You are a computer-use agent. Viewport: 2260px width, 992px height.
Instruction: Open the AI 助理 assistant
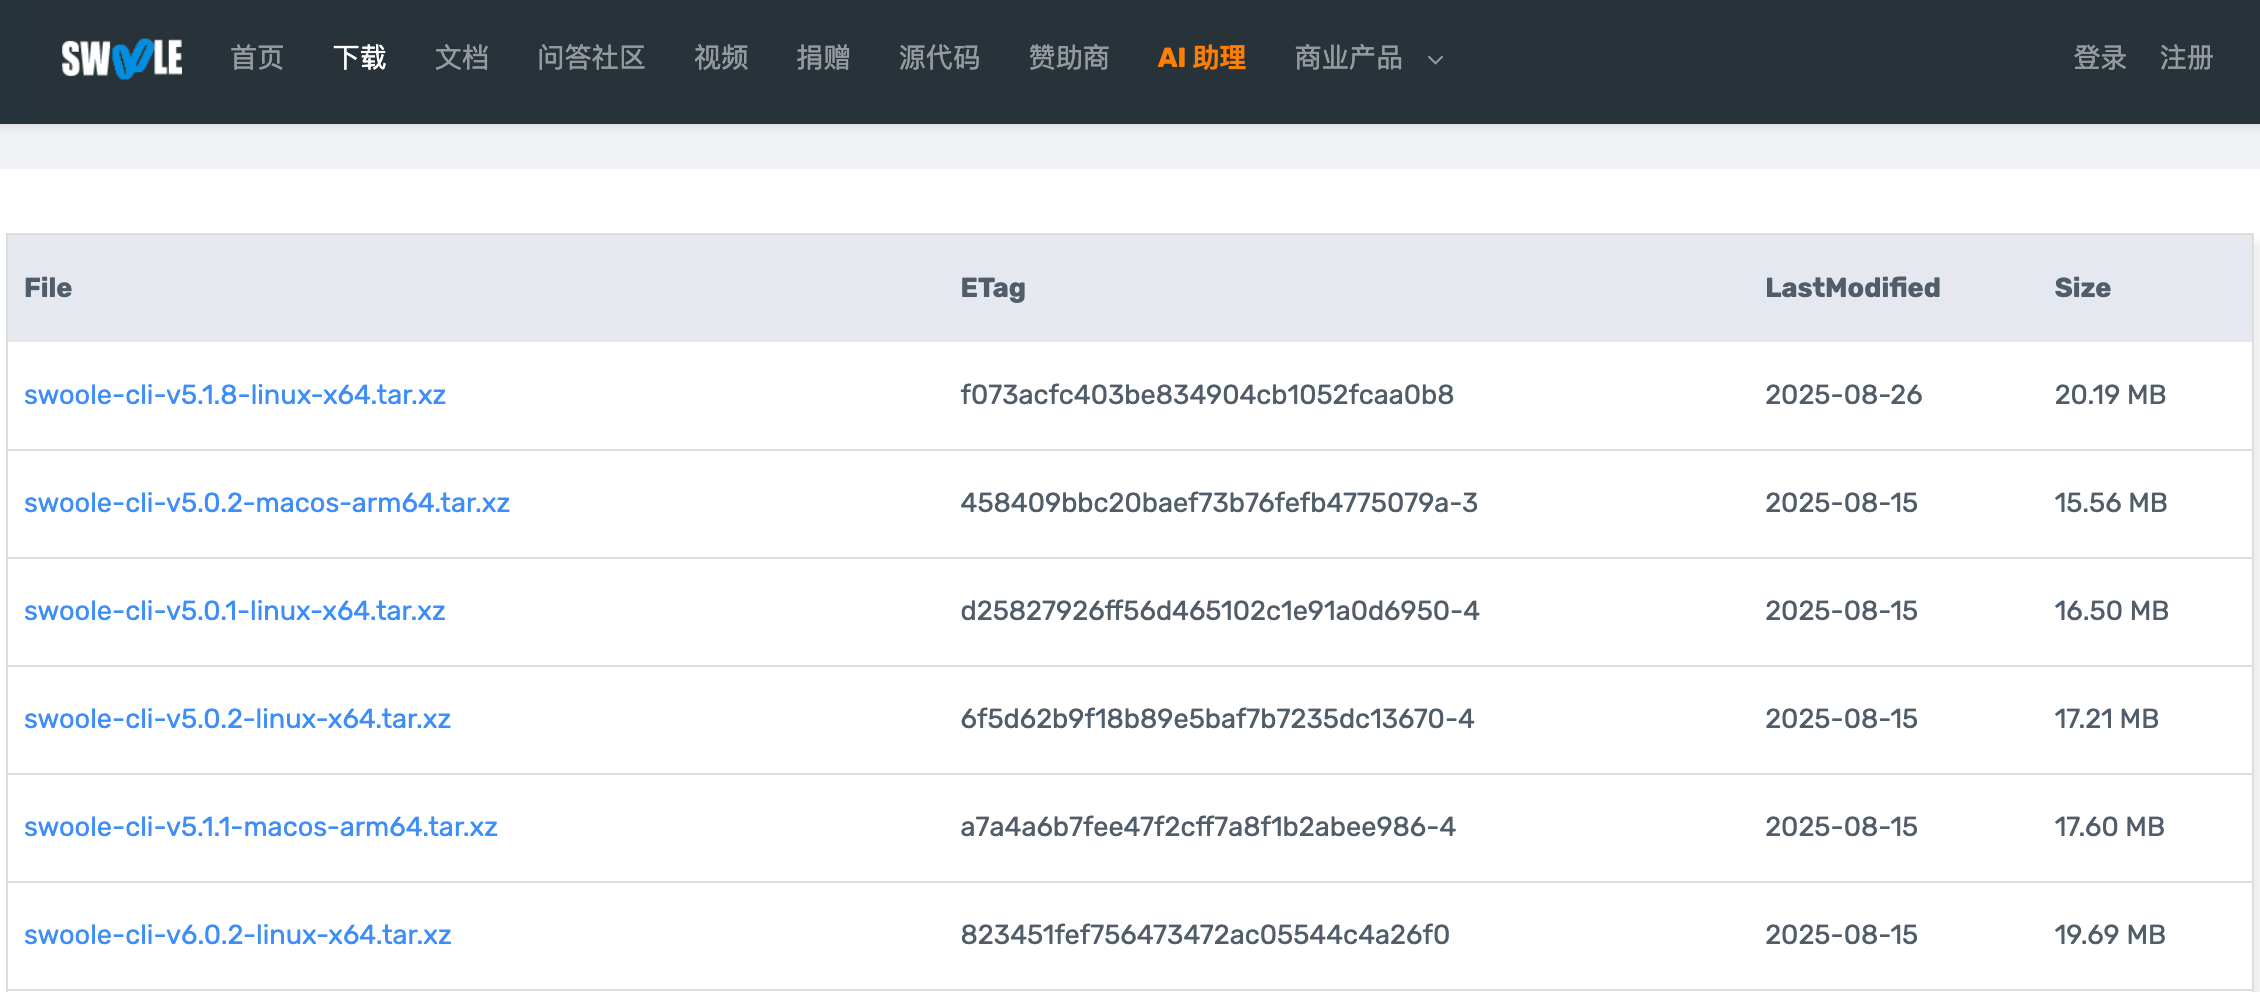(1201, 58)
